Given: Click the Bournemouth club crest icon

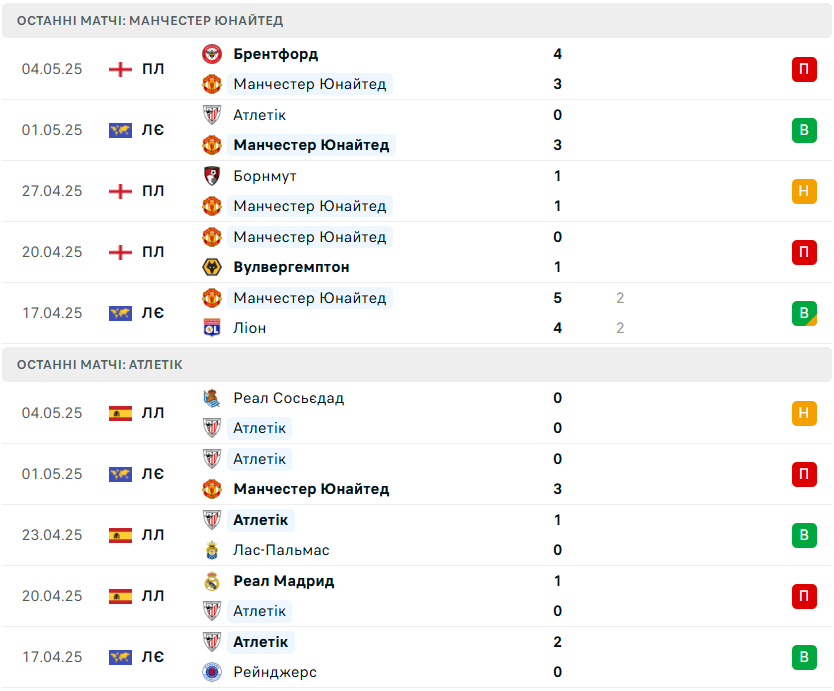Looking at the screenshot, I should click(212, 176).
